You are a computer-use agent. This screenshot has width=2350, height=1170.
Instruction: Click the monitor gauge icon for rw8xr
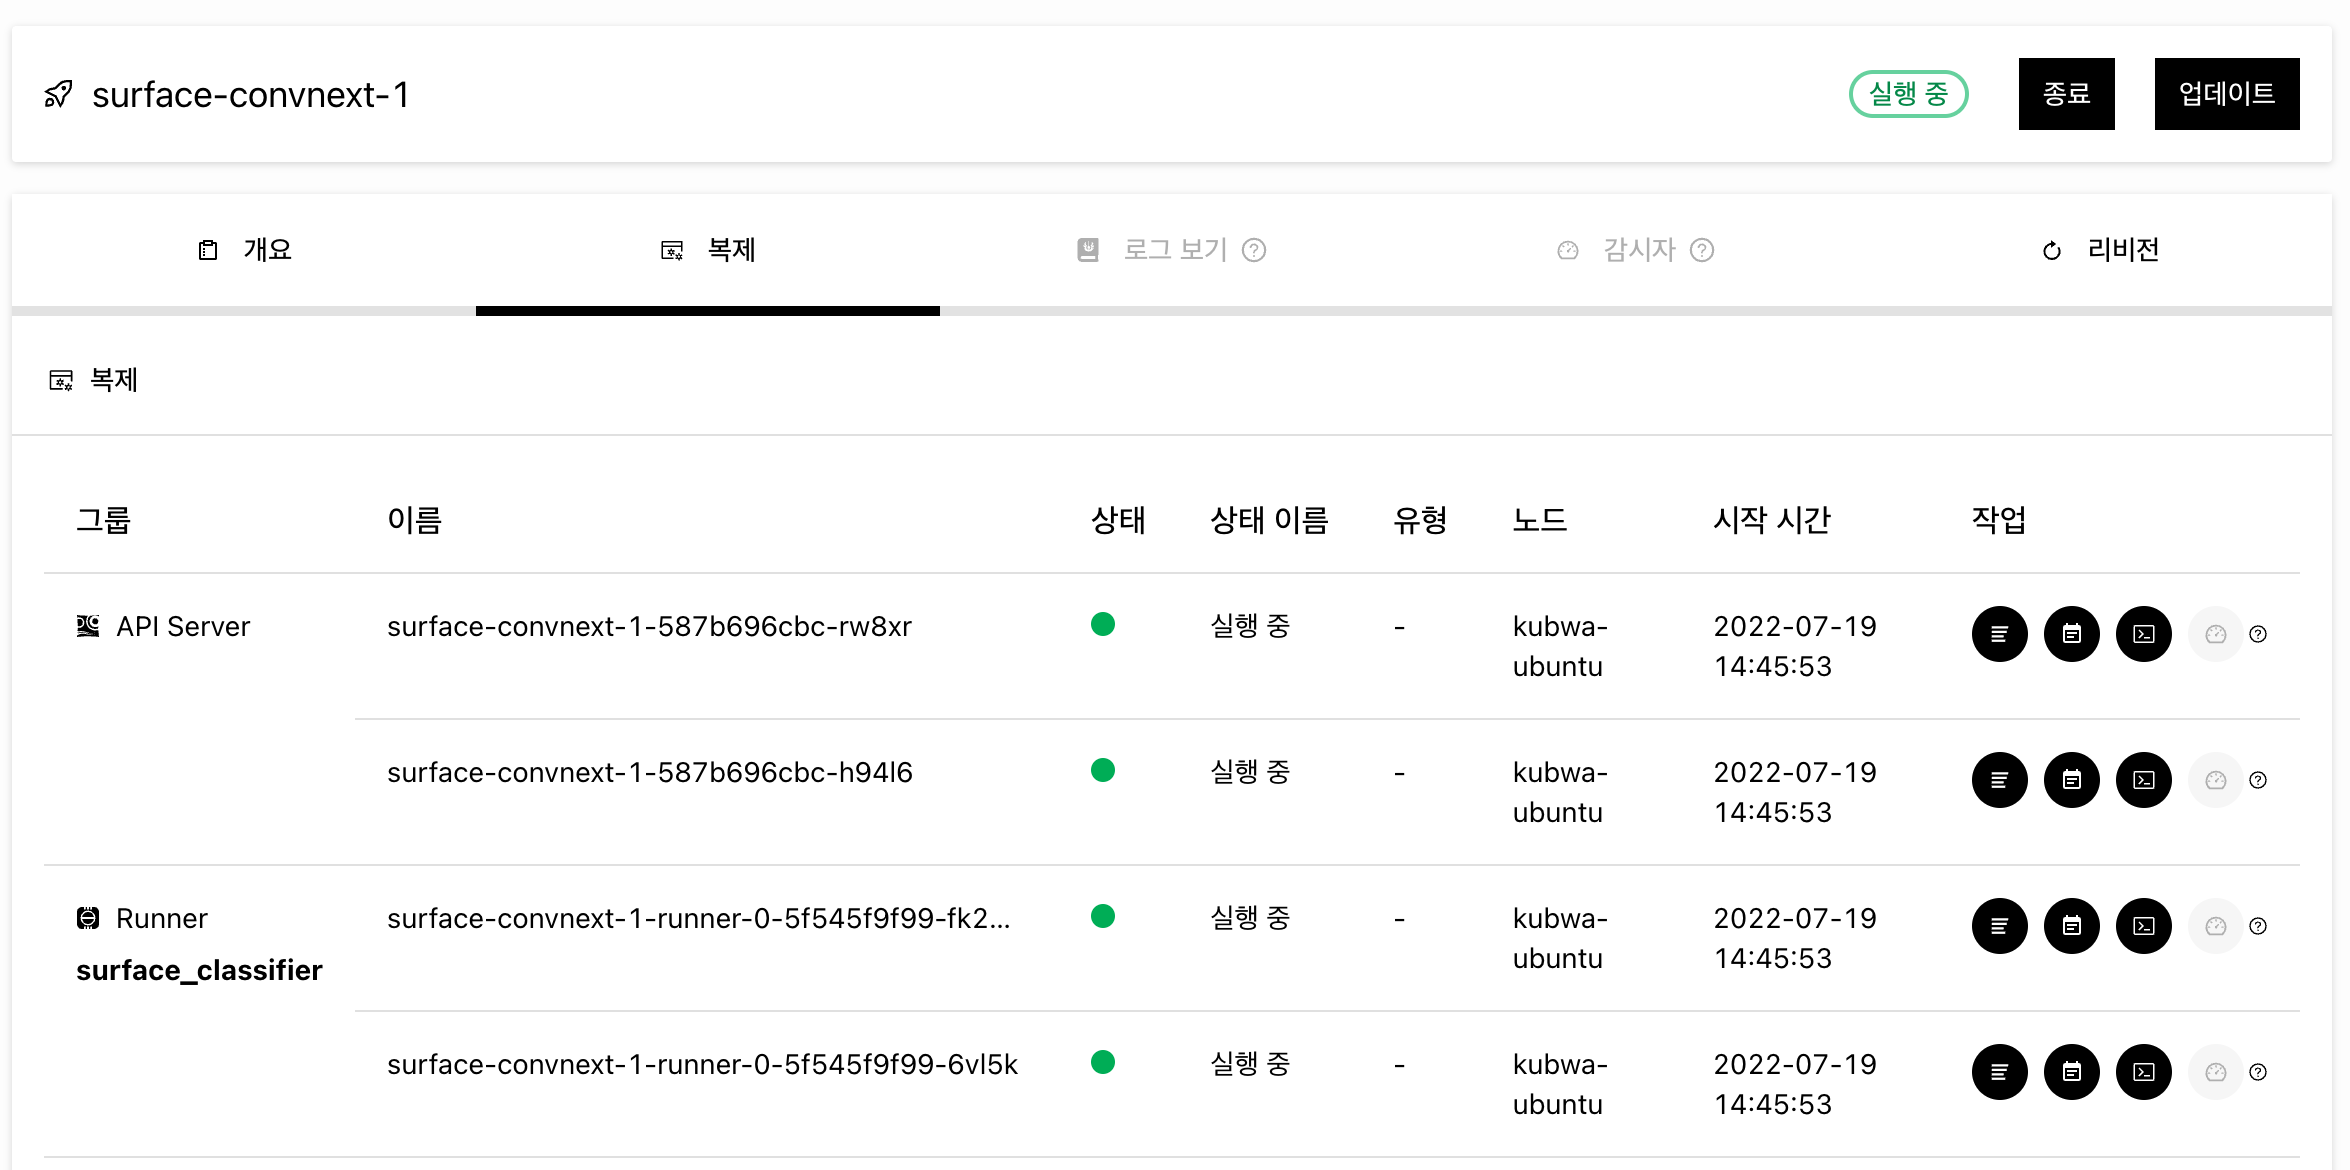click(2215, 634)
